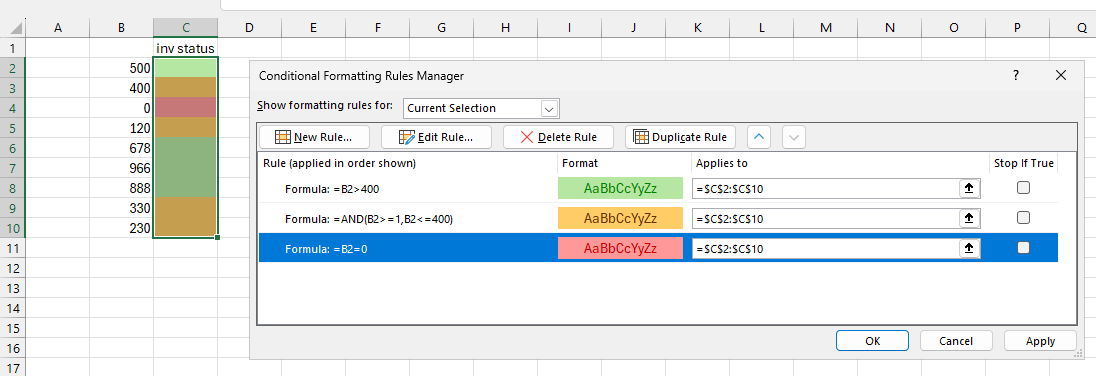Select rule Formula: =B2=0

pos(658,248)
